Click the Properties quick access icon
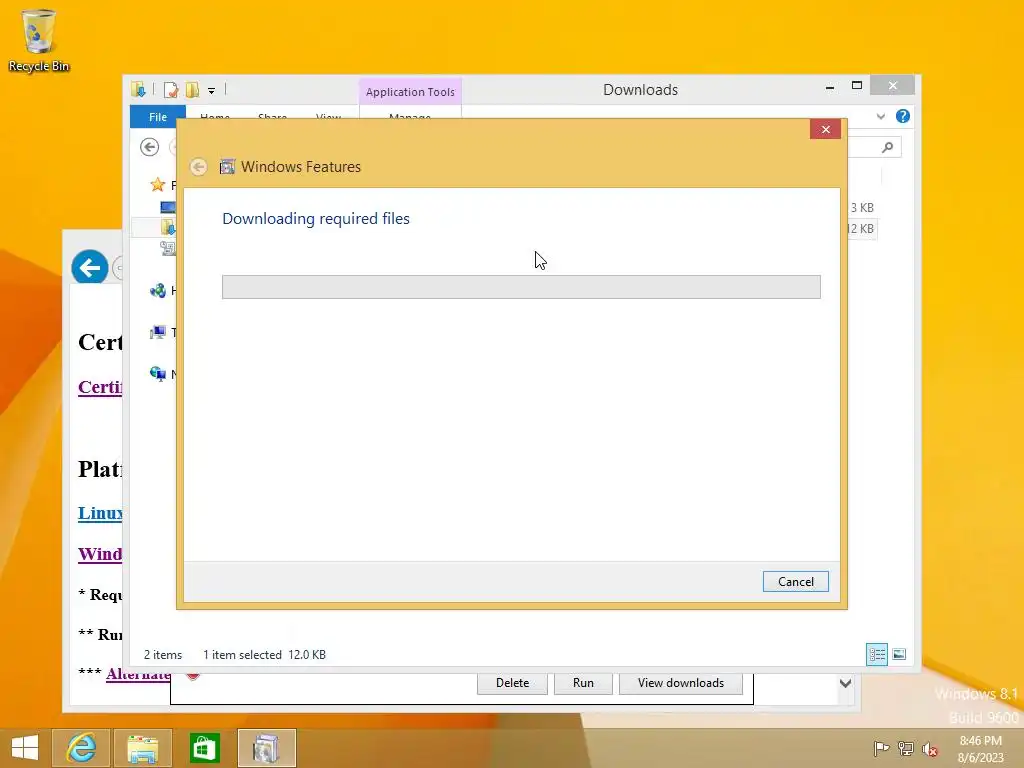Screen dimensions: 1024x768 171,89
